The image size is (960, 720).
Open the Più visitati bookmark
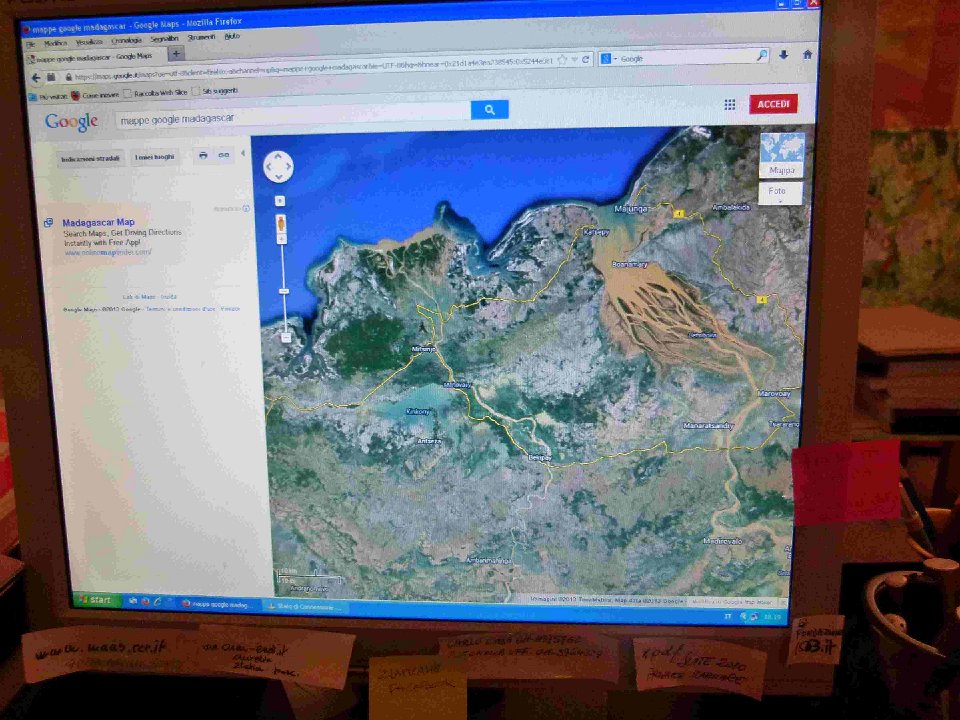pos(48,97)
